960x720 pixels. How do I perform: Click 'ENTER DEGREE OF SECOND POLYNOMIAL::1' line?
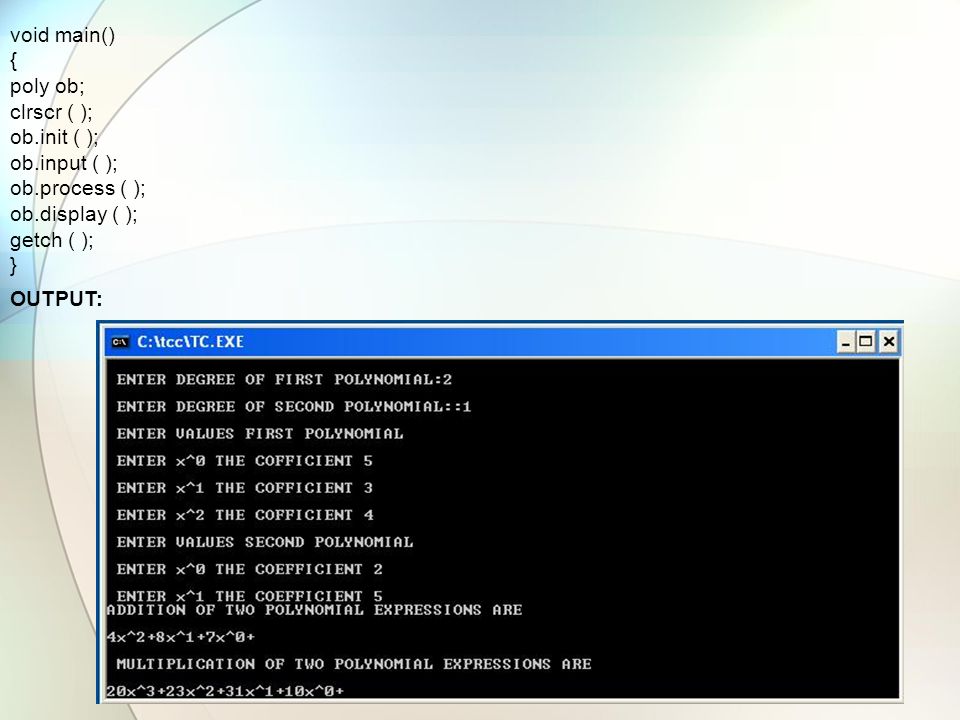(x=294, y=407)
